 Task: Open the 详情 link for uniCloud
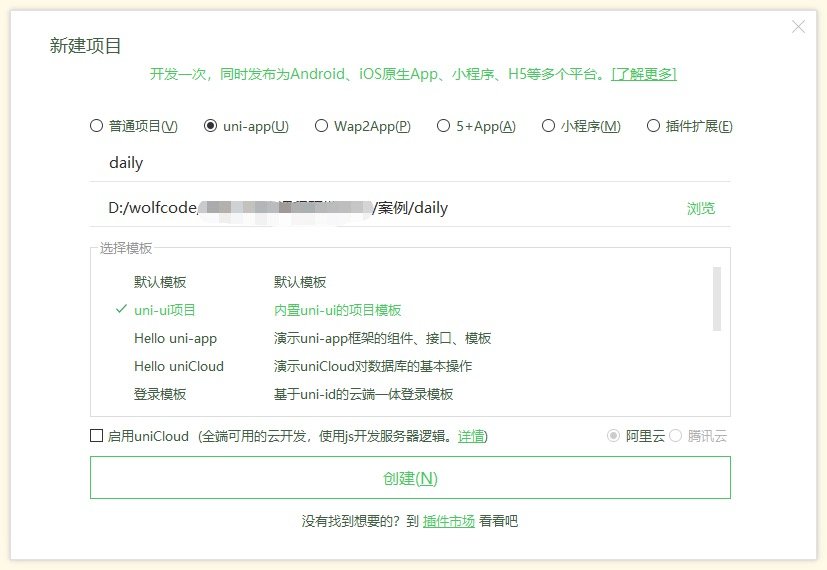(471, 437)
